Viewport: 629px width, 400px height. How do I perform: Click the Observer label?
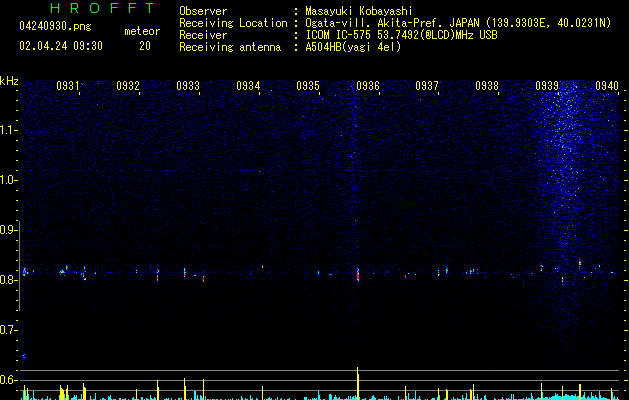click(x=203, y=11)
